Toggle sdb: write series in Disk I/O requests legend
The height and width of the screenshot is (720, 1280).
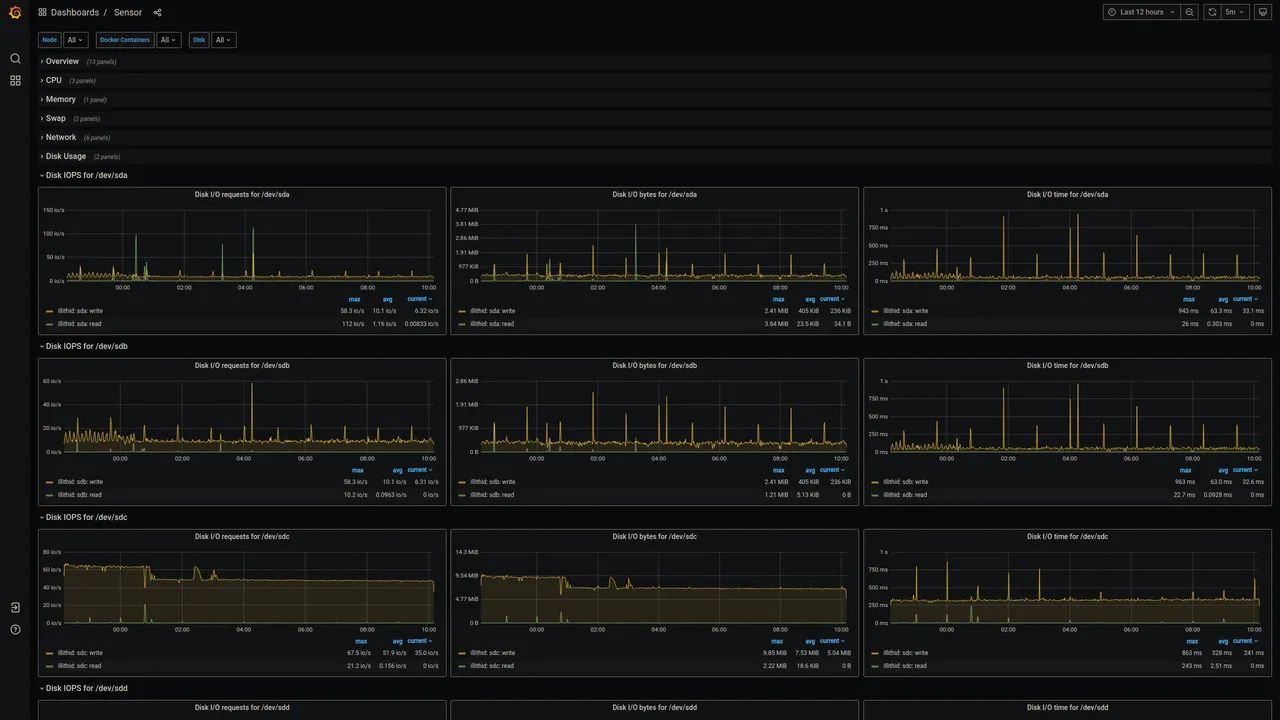pyautogui.click(x=80, y=482)
